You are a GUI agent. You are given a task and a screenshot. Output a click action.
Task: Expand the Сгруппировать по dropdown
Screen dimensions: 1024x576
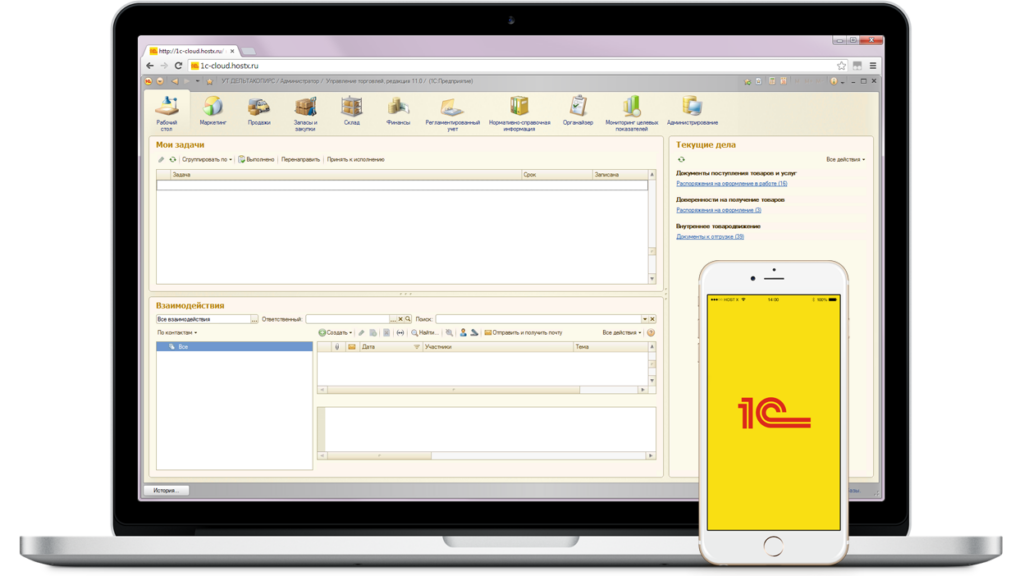point(207,159)
